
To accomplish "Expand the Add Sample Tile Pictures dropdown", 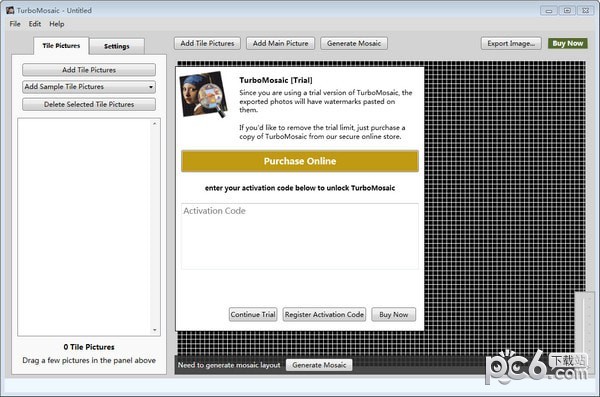I will click(89, 87).
